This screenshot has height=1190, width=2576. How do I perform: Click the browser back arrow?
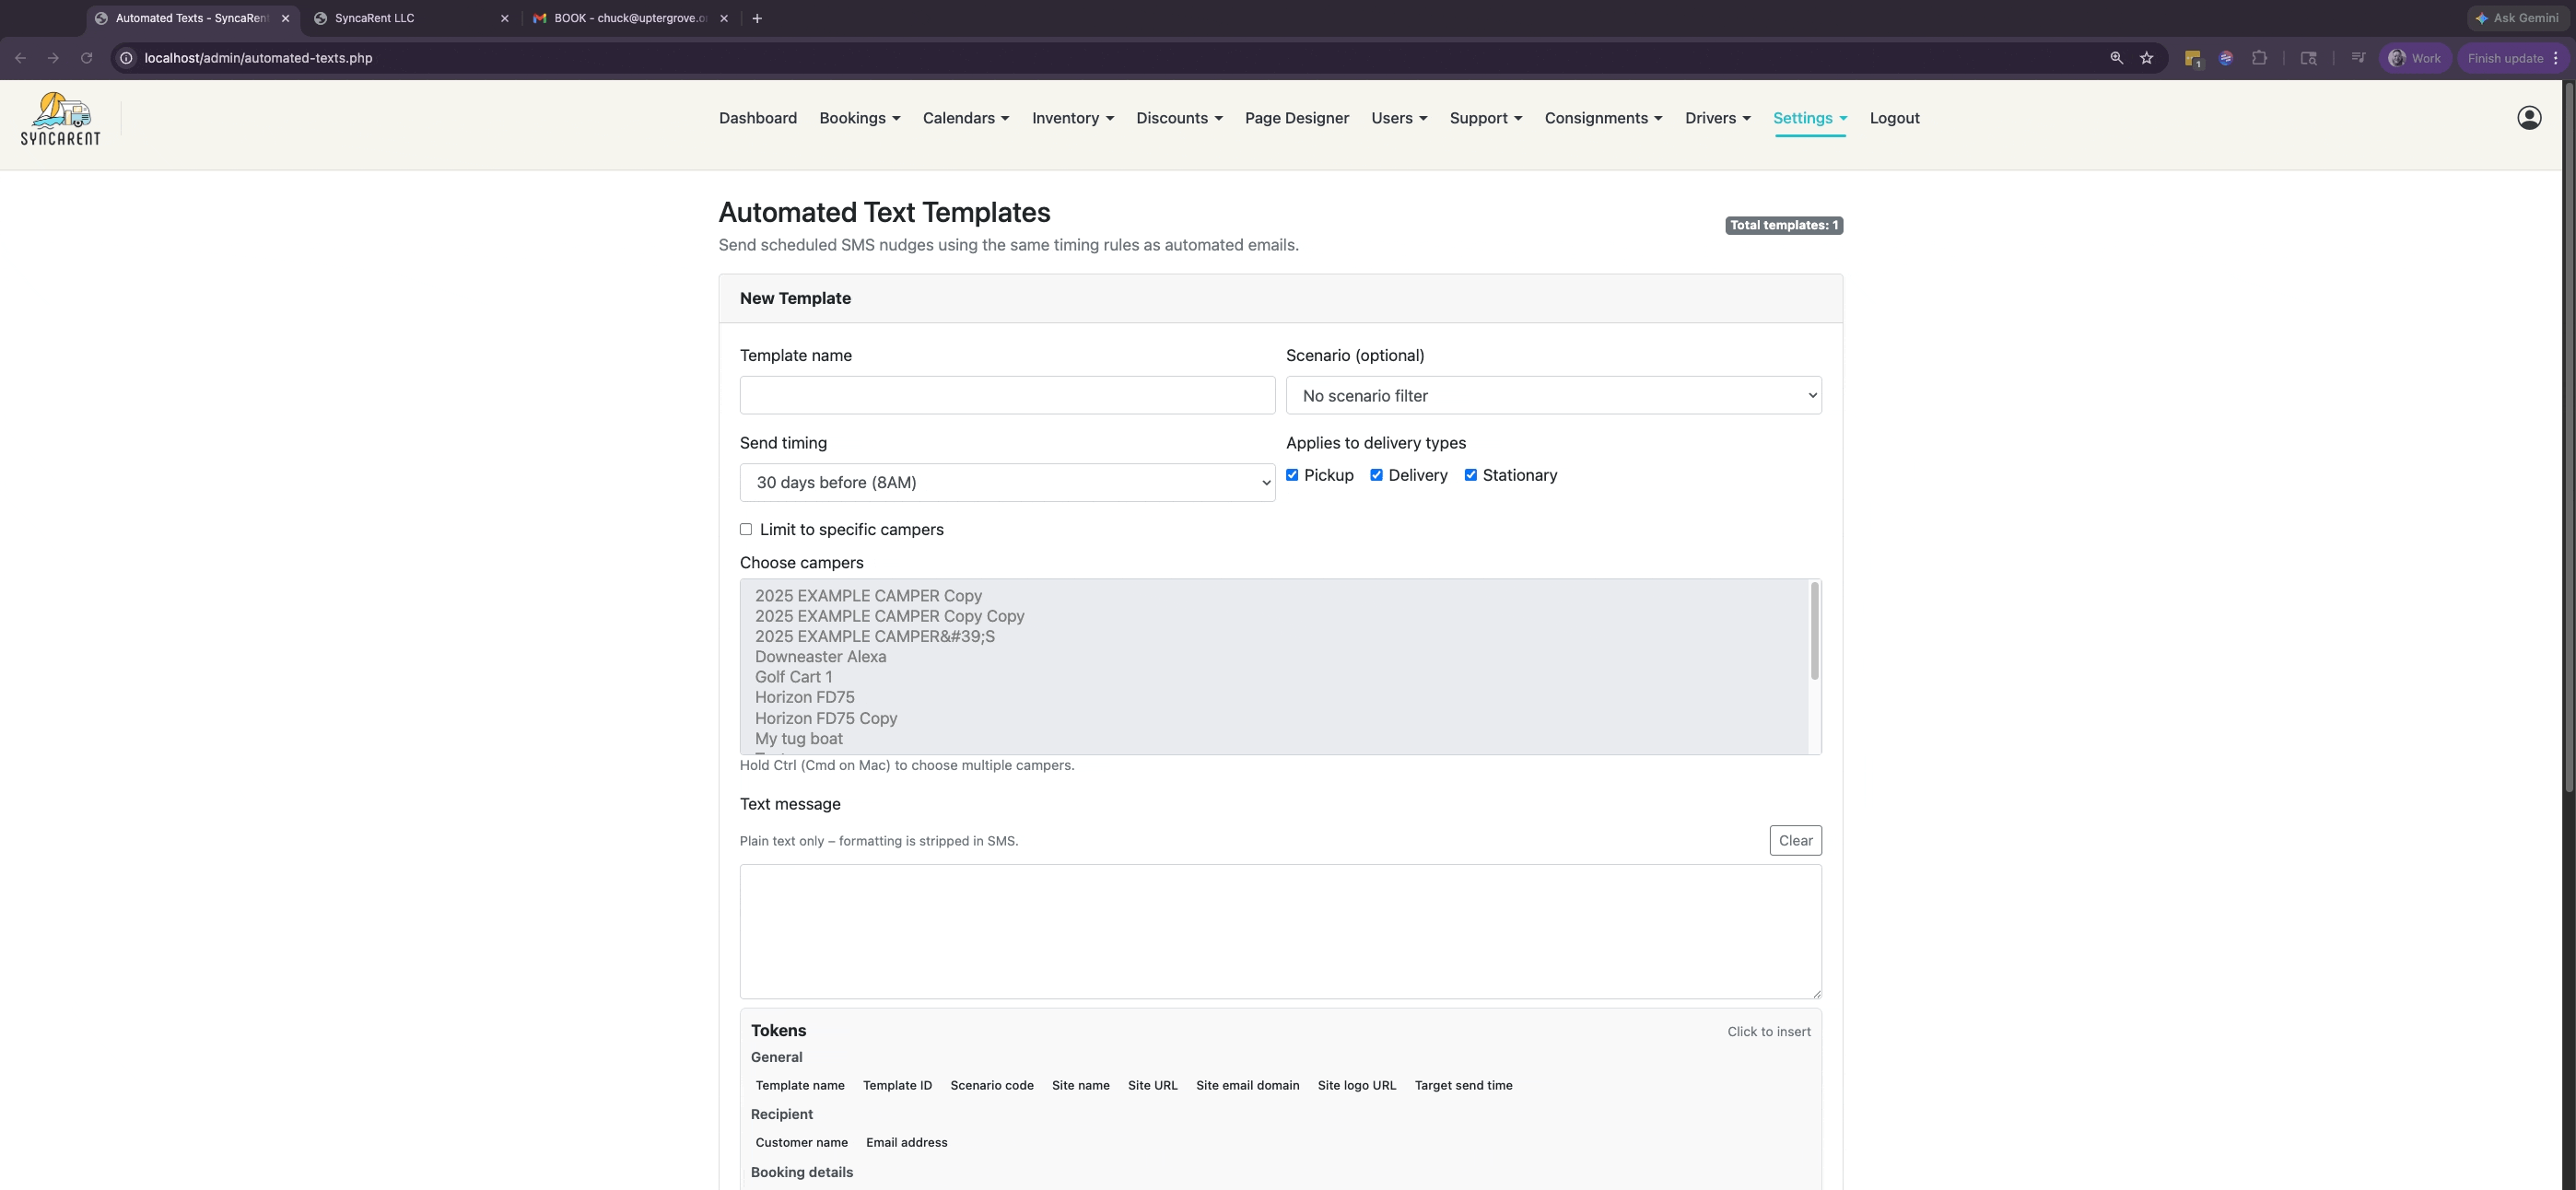click(20, 58)
